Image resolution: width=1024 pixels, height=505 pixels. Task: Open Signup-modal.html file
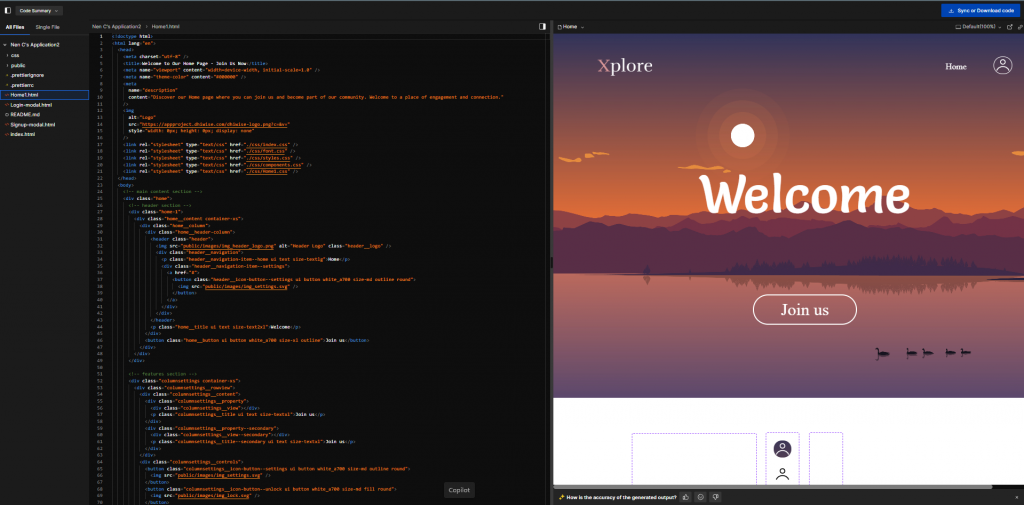(33, 124)
